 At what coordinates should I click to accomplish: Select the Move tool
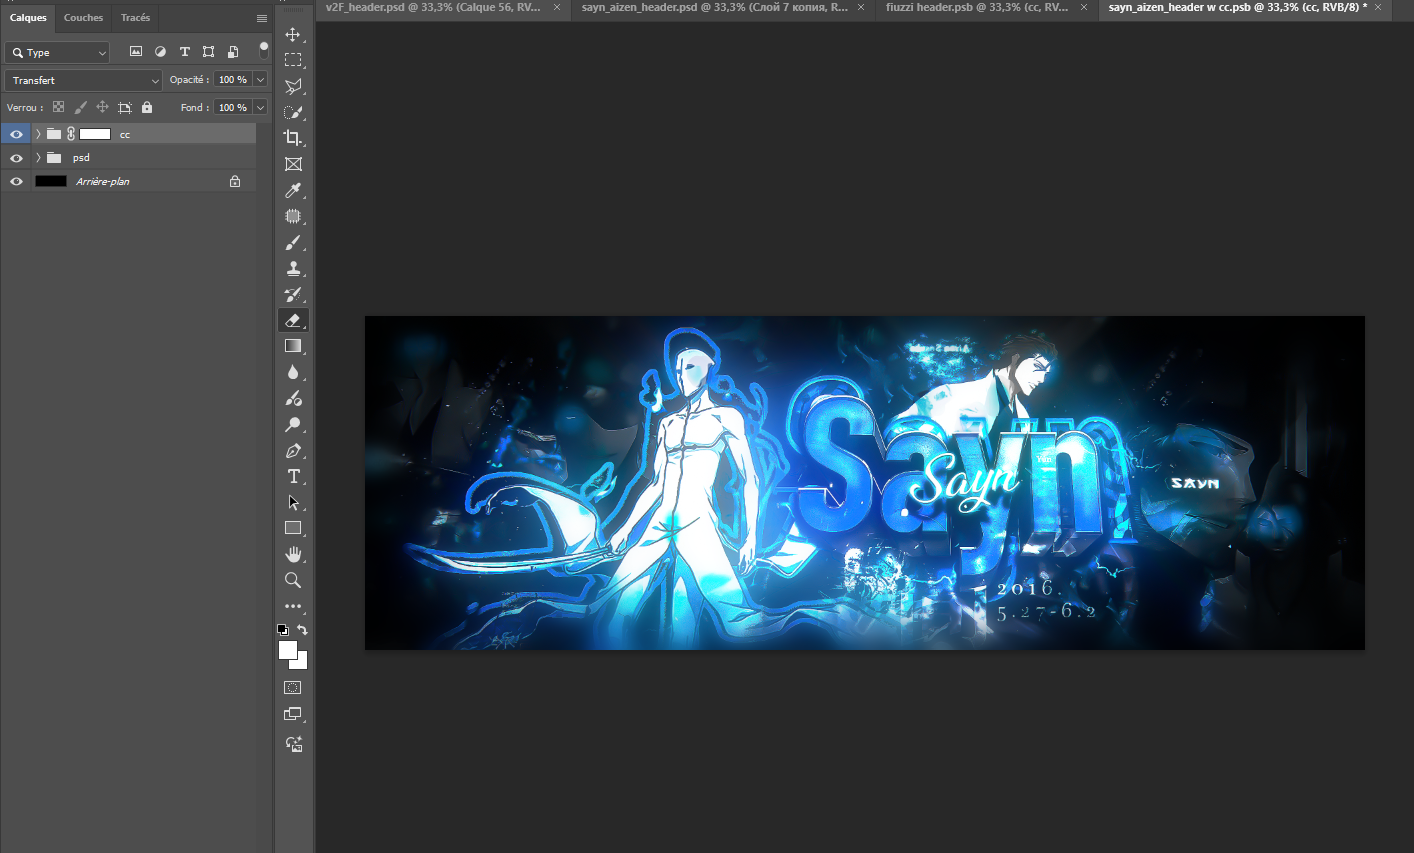click(x=293, y=34)
